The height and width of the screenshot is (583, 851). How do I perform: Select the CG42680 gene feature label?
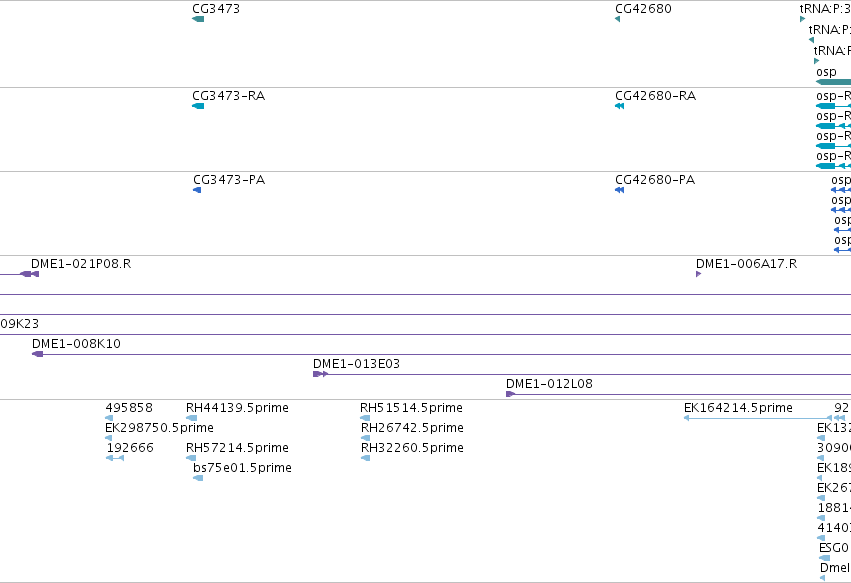pos(643,9)
